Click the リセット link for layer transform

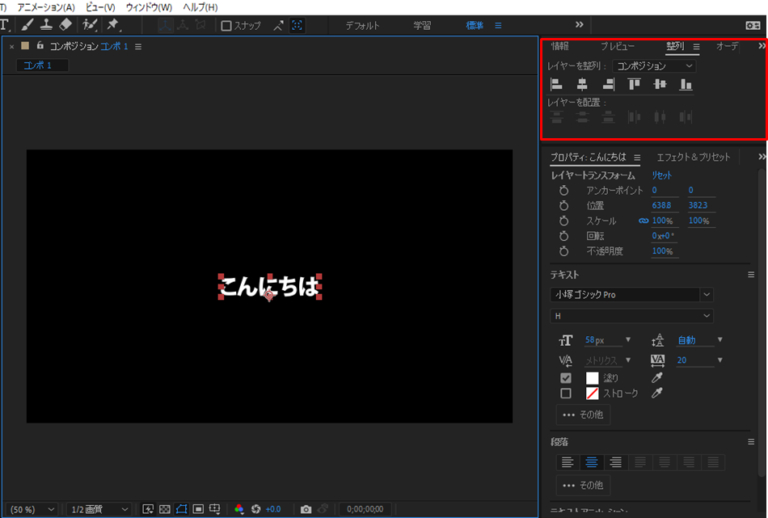coord(662,175)
